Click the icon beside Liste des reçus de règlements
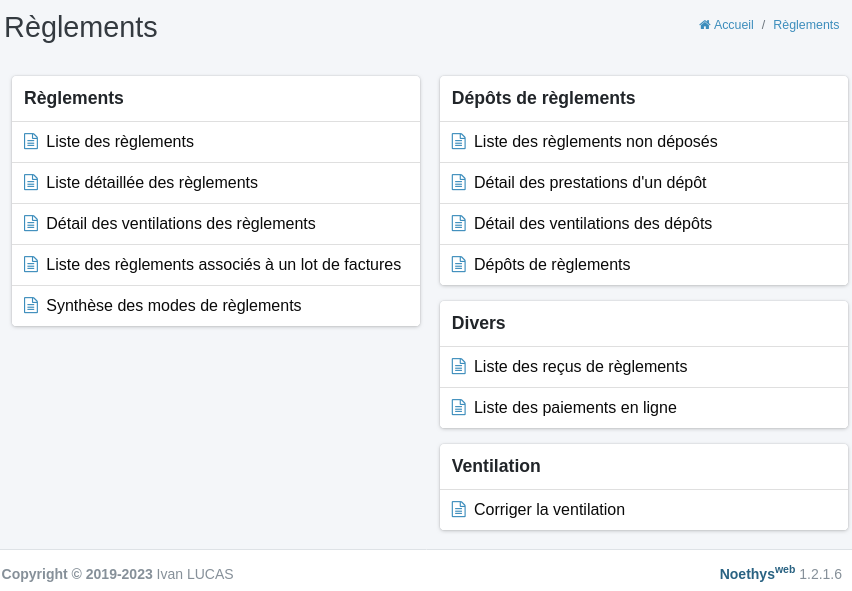This screenshot has width=852, height=591. click(459, 366)
